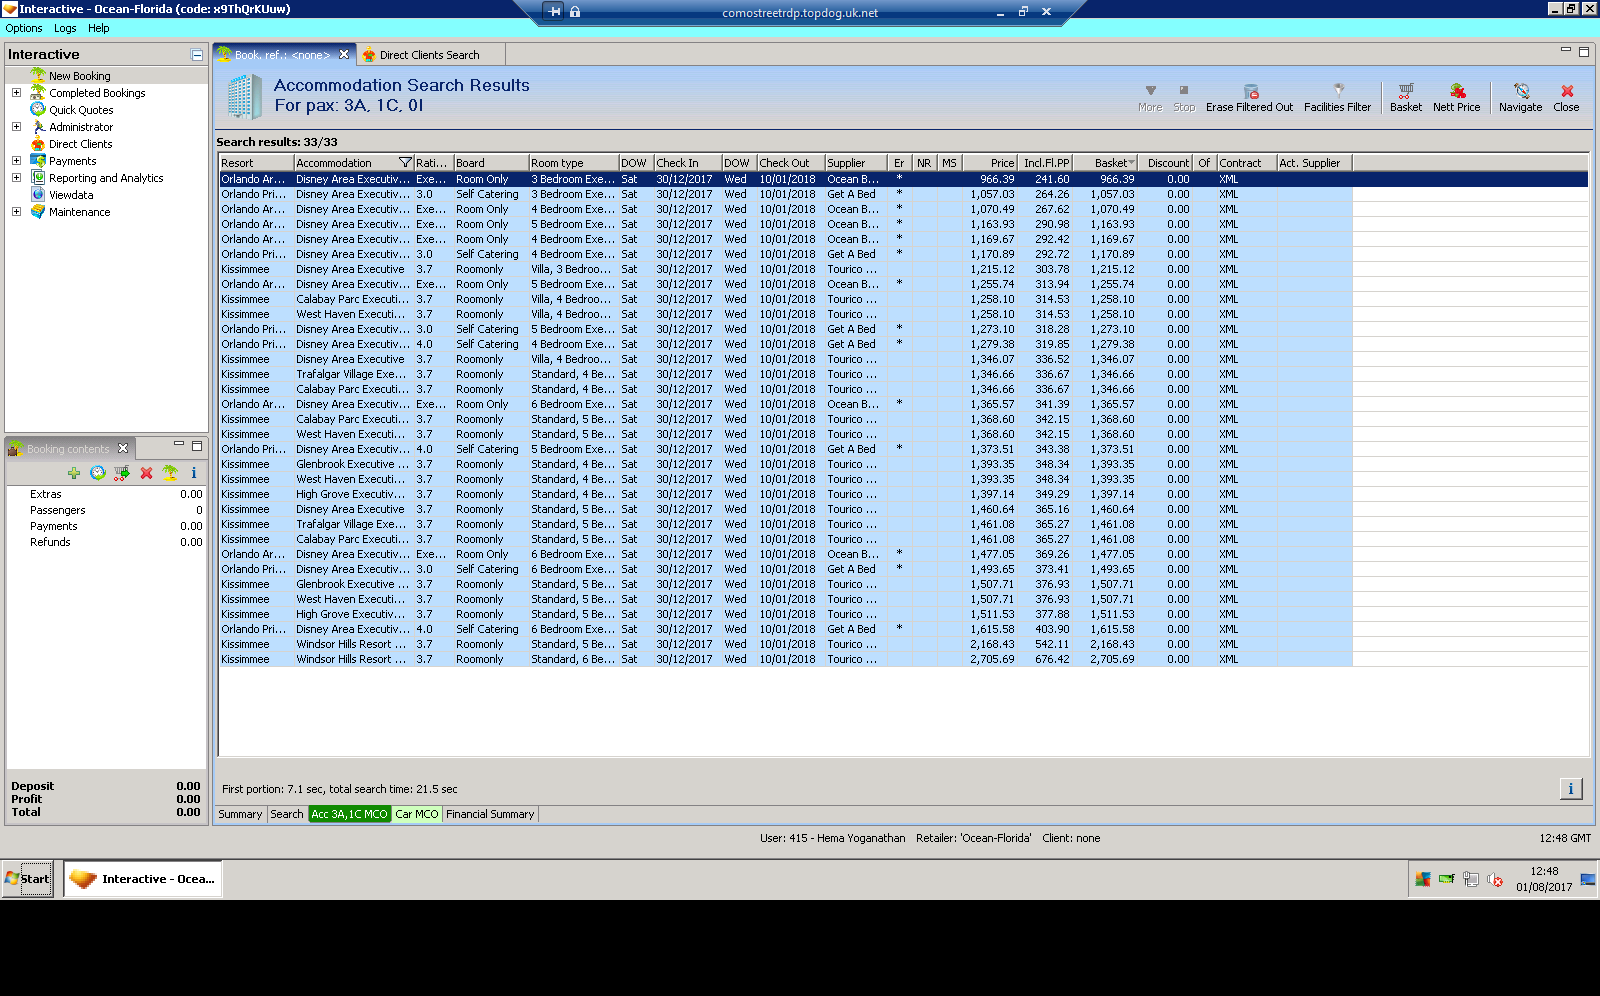Close the Booking contents tab
Screen dimensions: 1600x996
coord(123,448)
